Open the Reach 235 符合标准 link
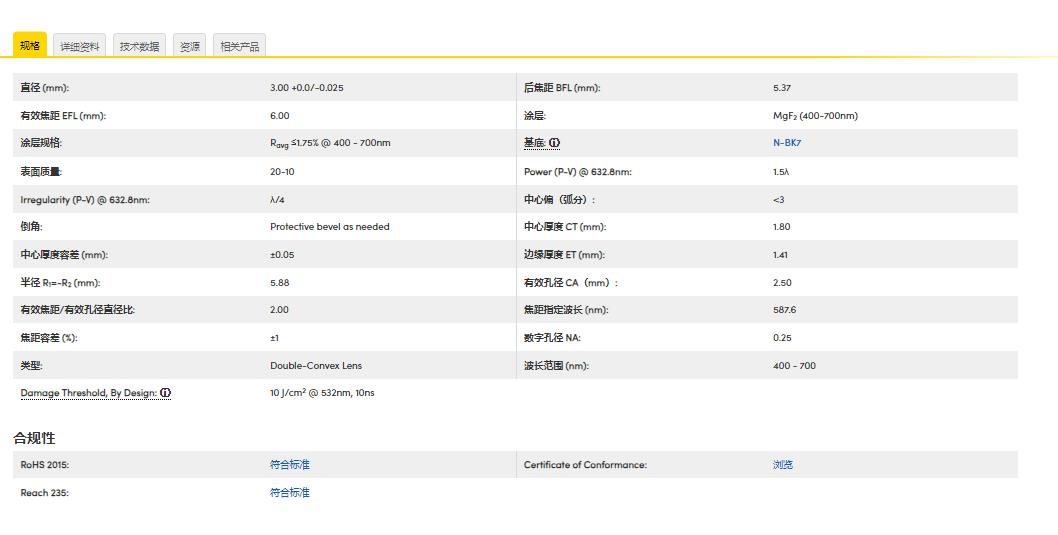Image resolution: width=1058 pixels, height=535 pixels. (x=289, y=492)
